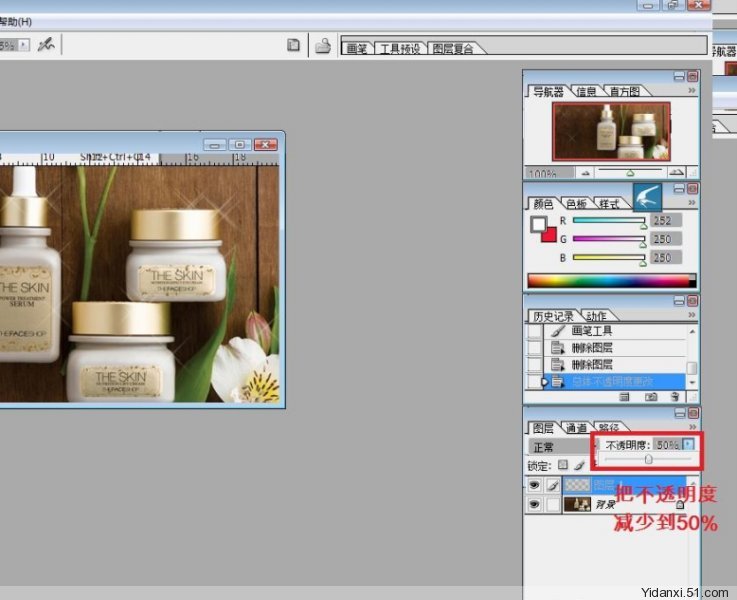The width and height of the screenshot is (737, 600).
Task: Select the 背景 layer thumbnail
Action: coord(577,505)
